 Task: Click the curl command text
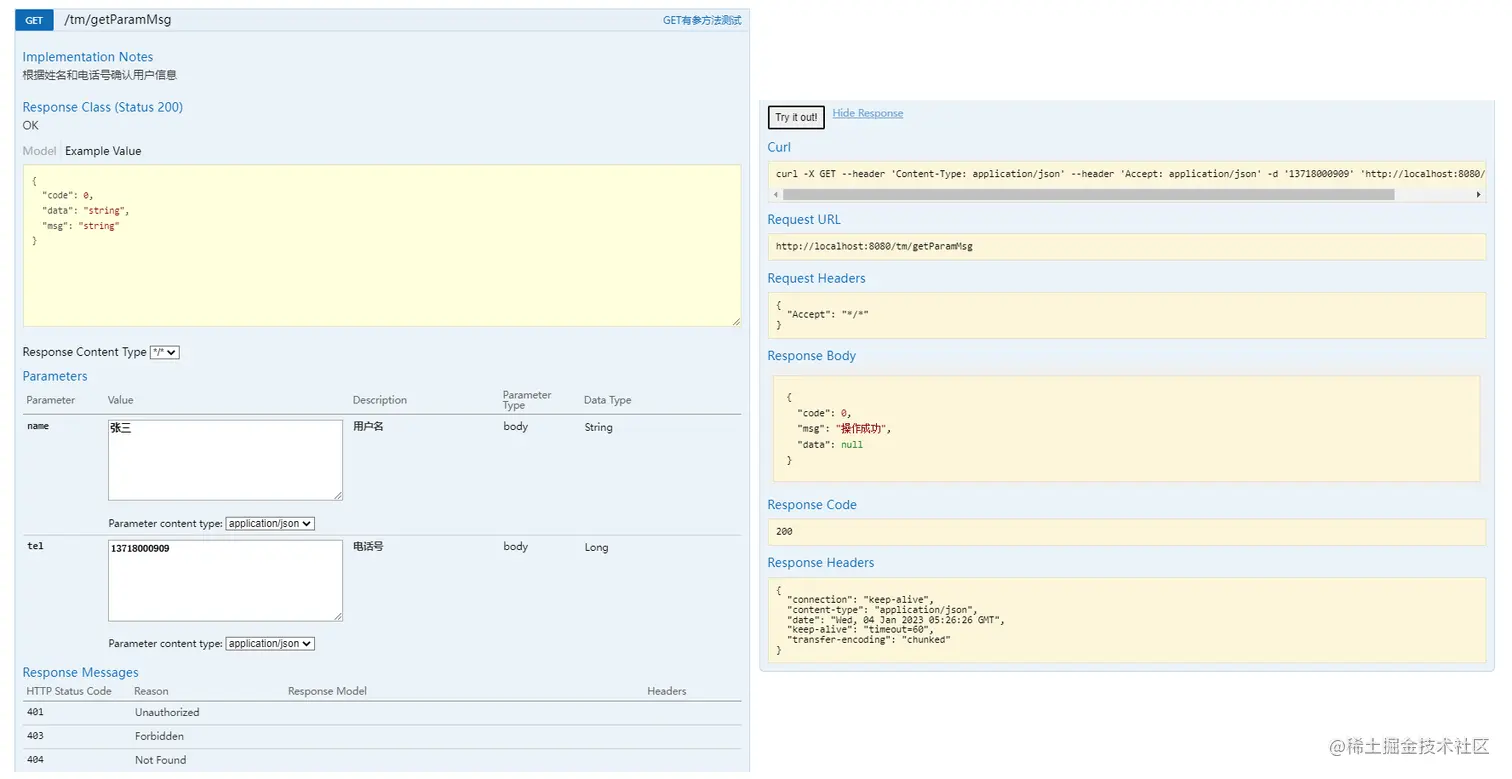(1130, 174)
